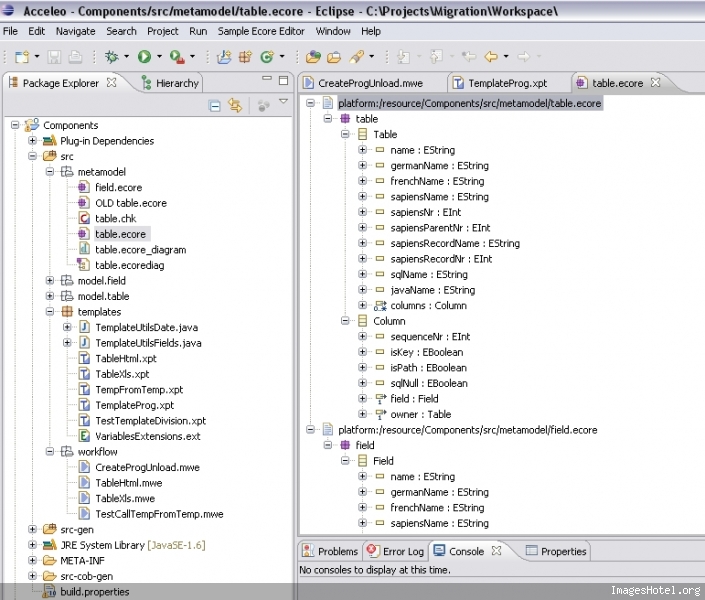Select TestCallTempFromTemp.mwe workflow file
This screenshot has height=600, width=705.
tap(159, 514)
